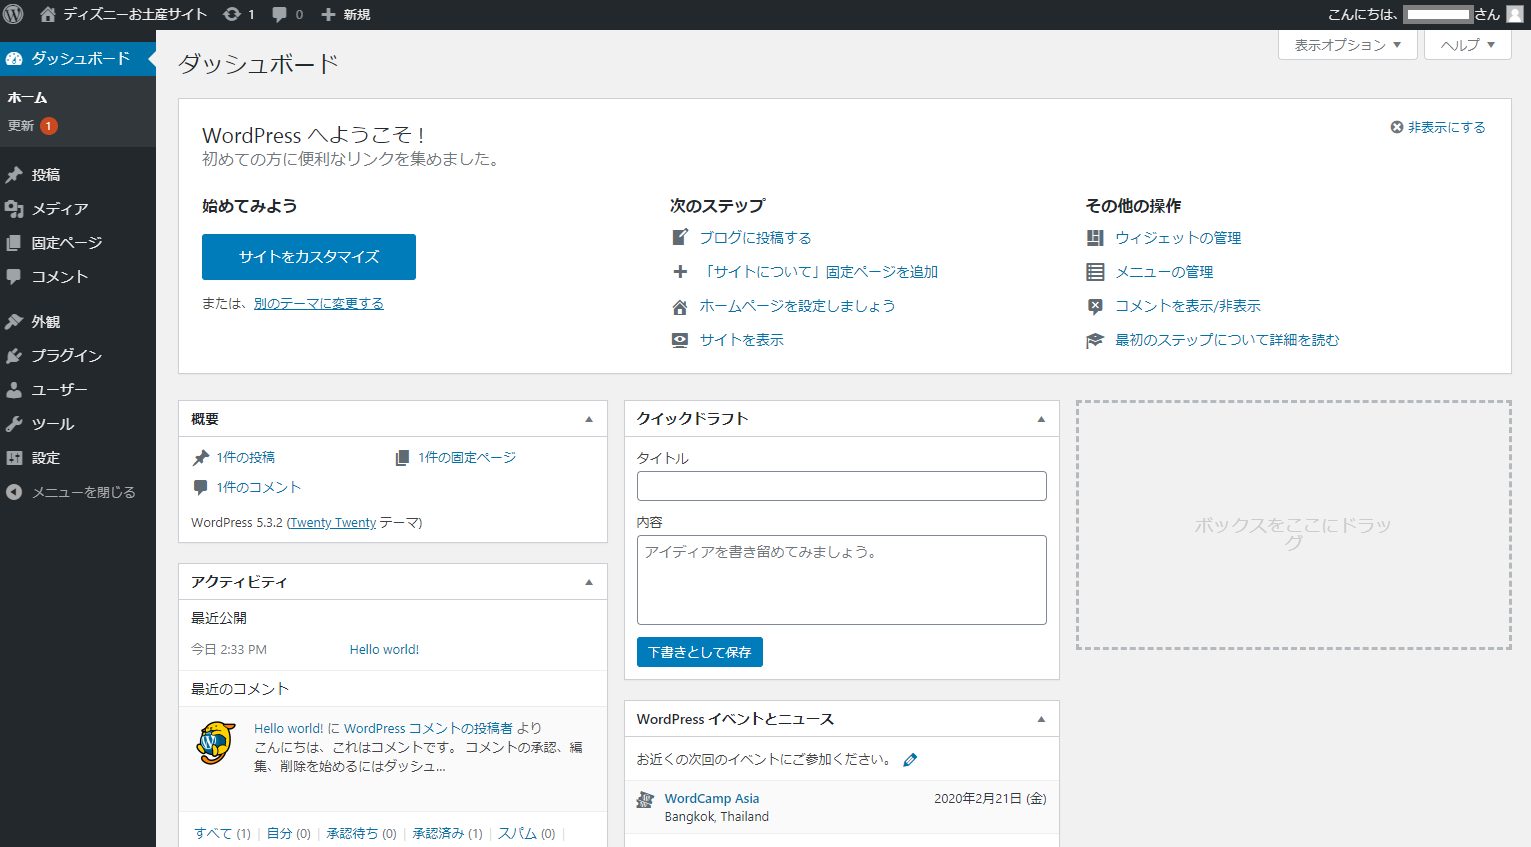1531x847 pixels.
Task: Click the widget icon beside ウィジェットの管理
Action: coord(1095,237)
